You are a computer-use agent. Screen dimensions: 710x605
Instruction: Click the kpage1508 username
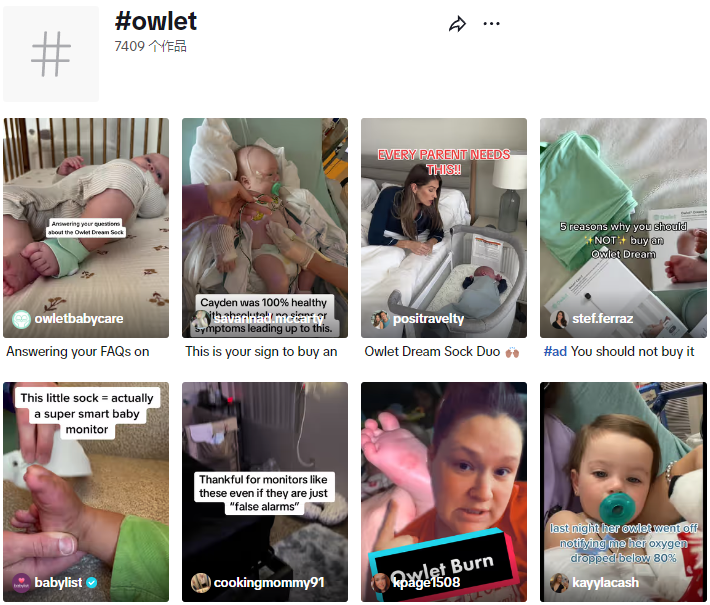click(427, 582)
